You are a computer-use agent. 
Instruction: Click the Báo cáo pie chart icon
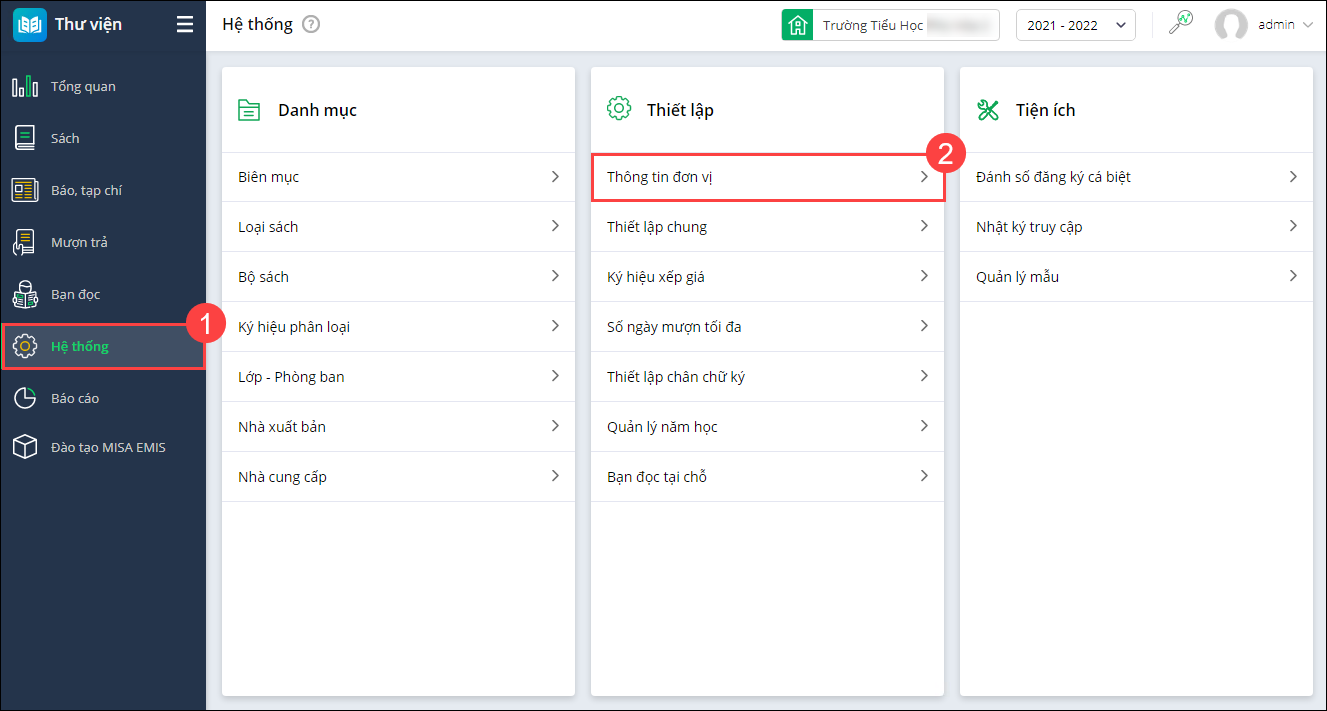pyautogui.click(x=25, y=398)
